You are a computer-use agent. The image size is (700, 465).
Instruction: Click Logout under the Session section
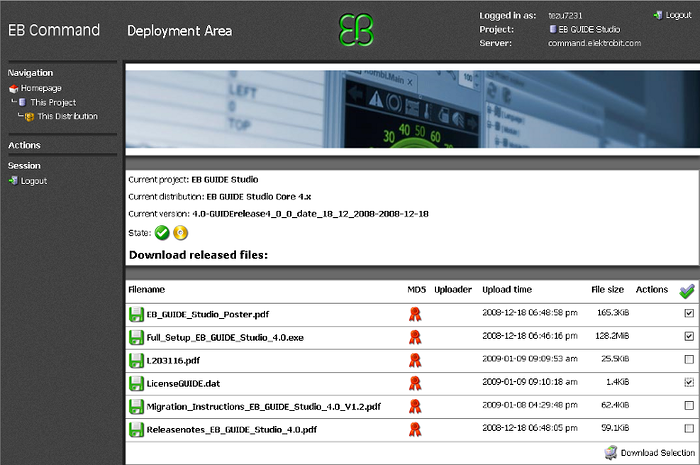tap(33, 181)
